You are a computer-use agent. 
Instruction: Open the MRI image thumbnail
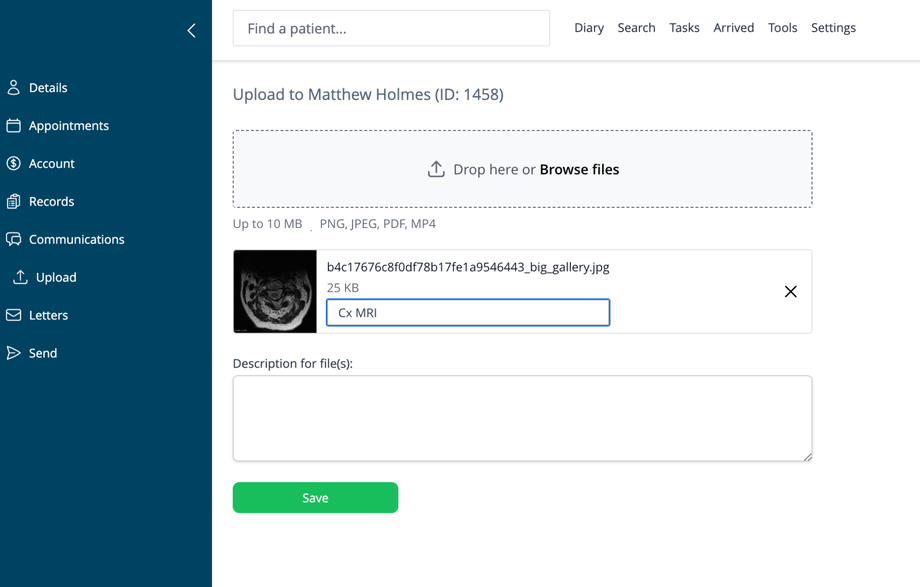click(275, 292)
